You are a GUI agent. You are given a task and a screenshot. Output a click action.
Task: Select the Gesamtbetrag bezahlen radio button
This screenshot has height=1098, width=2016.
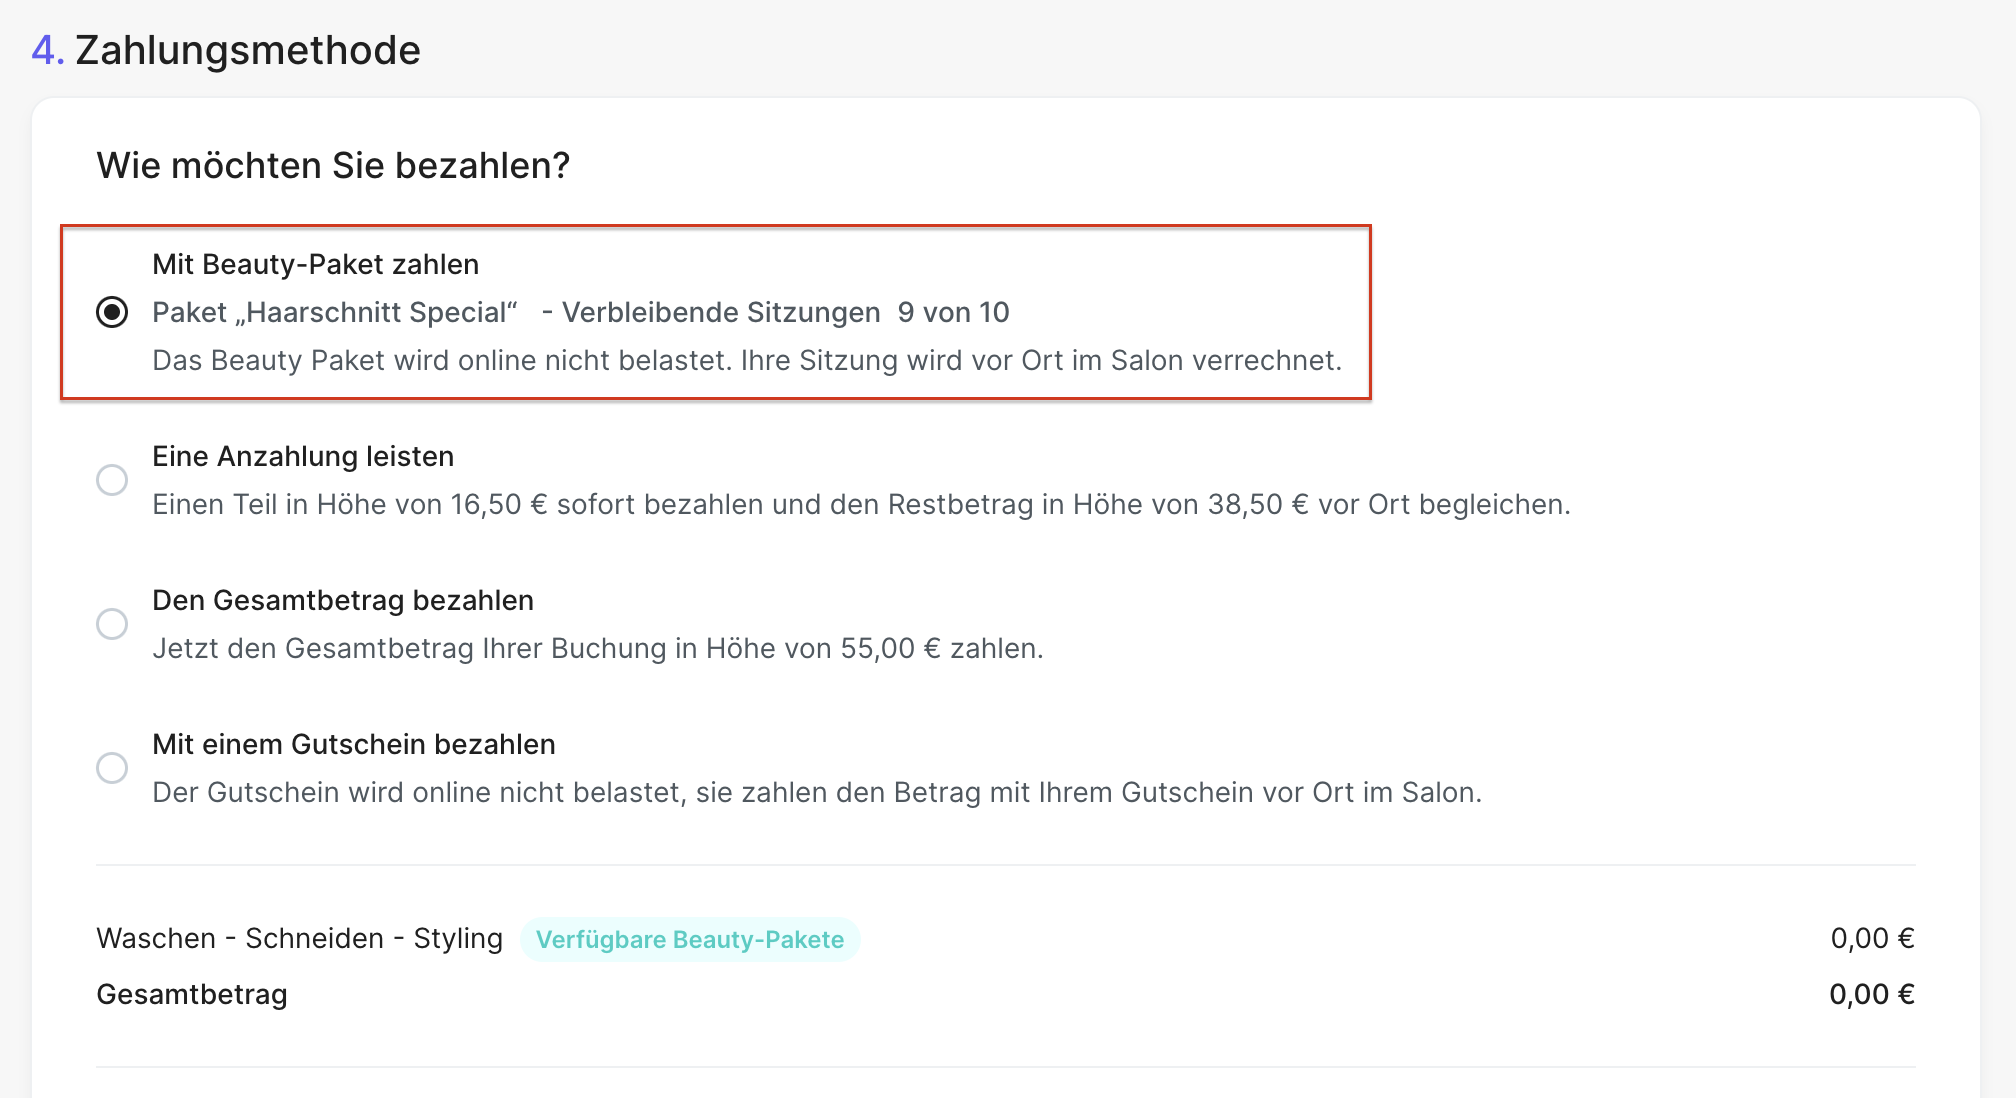[112, 624]
